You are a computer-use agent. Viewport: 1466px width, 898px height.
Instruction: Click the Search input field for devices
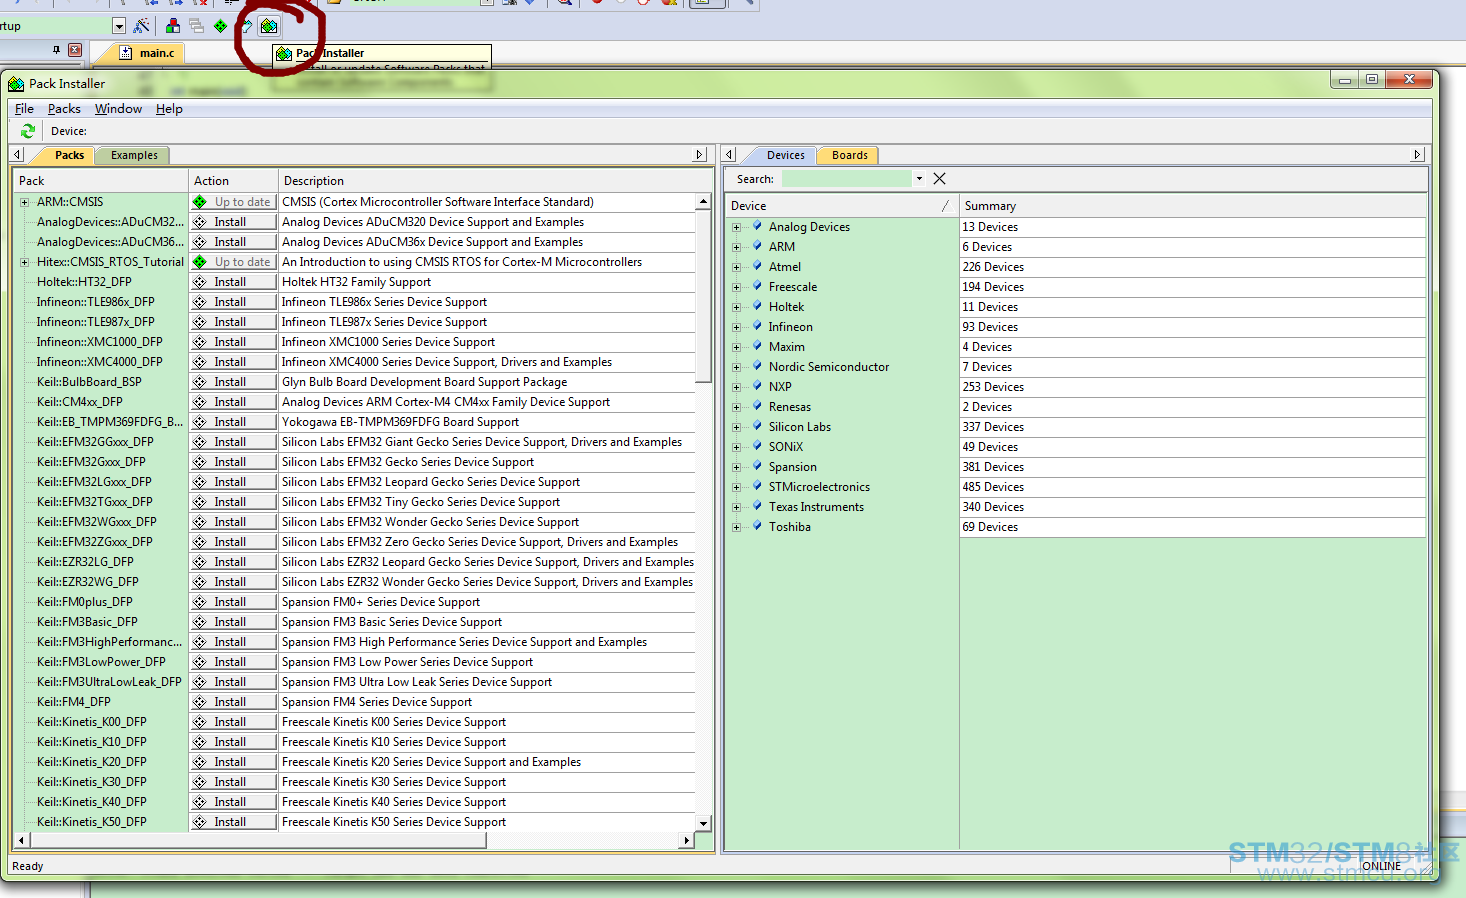tap(846, 179)
